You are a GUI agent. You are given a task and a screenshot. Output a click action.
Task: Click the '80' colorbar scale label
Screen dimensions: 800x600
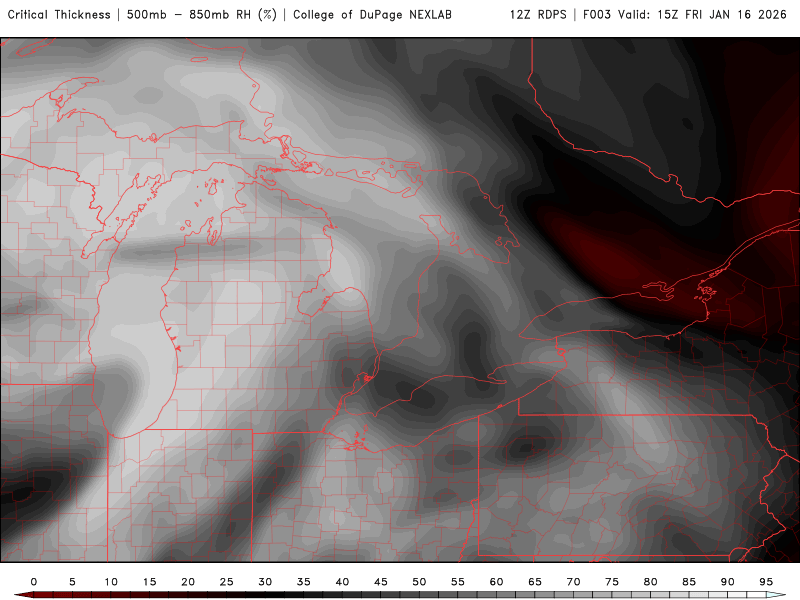point(651,582)
